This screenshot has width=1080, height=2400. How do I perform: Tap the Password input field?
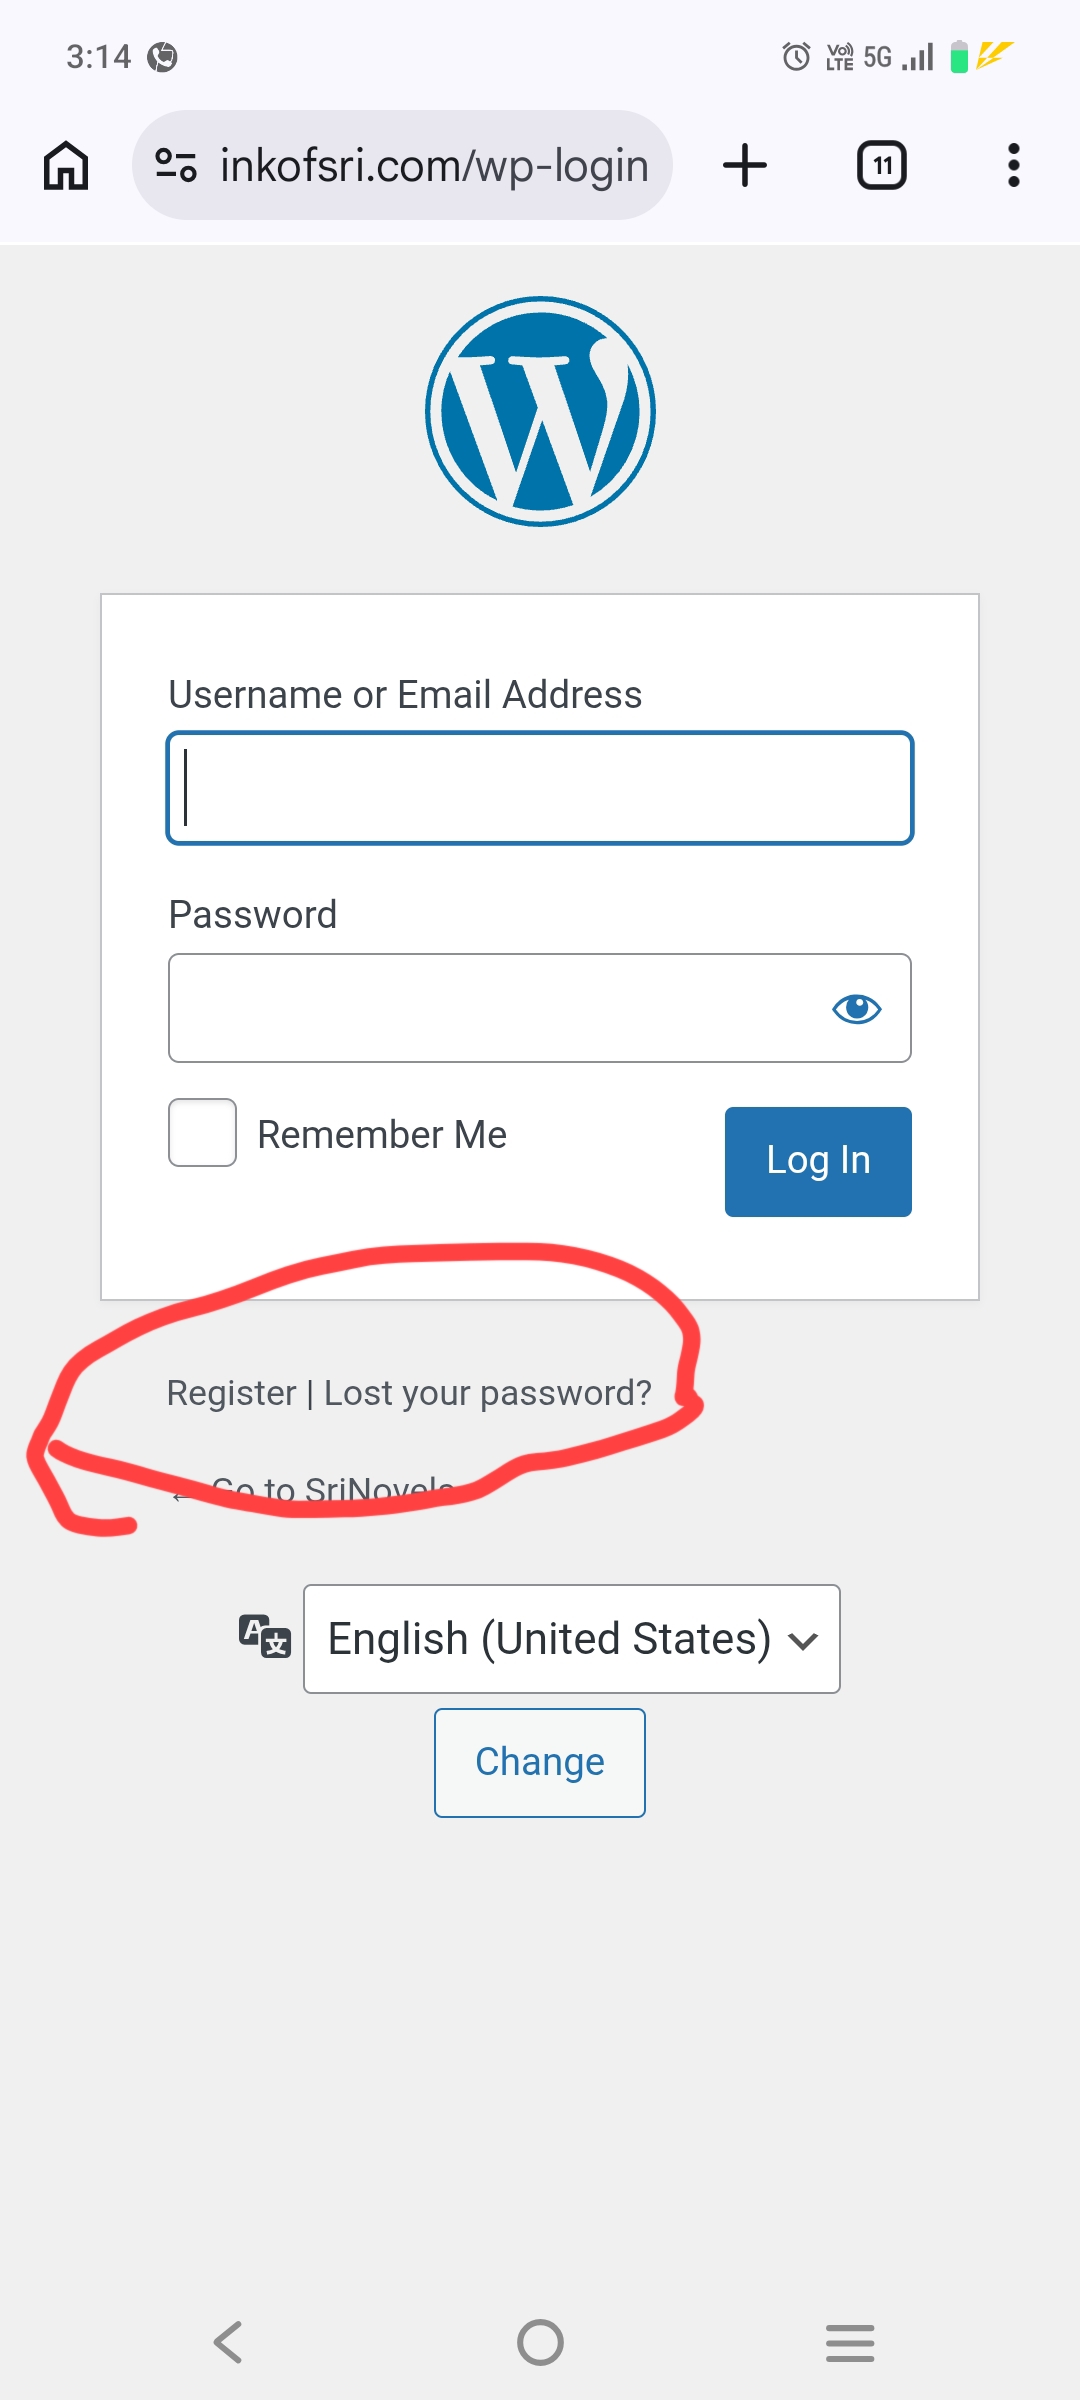[x=495, y=1008]
